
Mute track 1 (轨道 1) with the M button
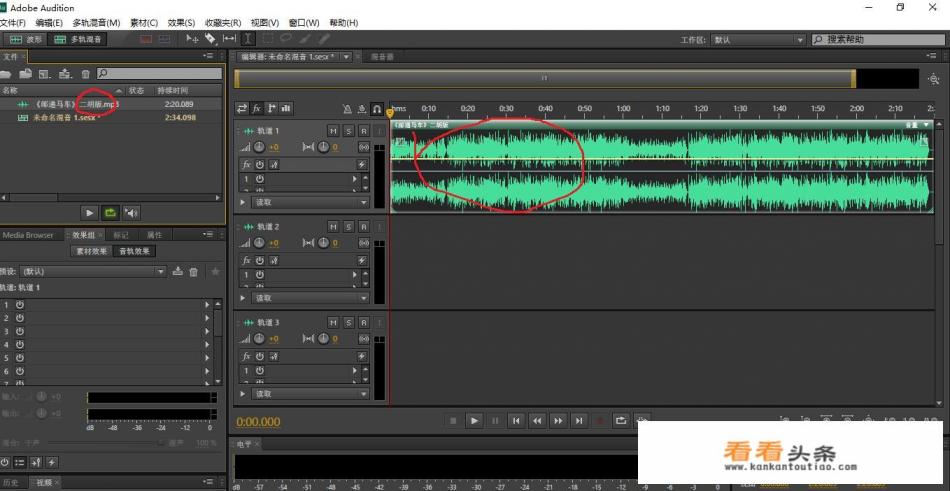click(333, 131)
